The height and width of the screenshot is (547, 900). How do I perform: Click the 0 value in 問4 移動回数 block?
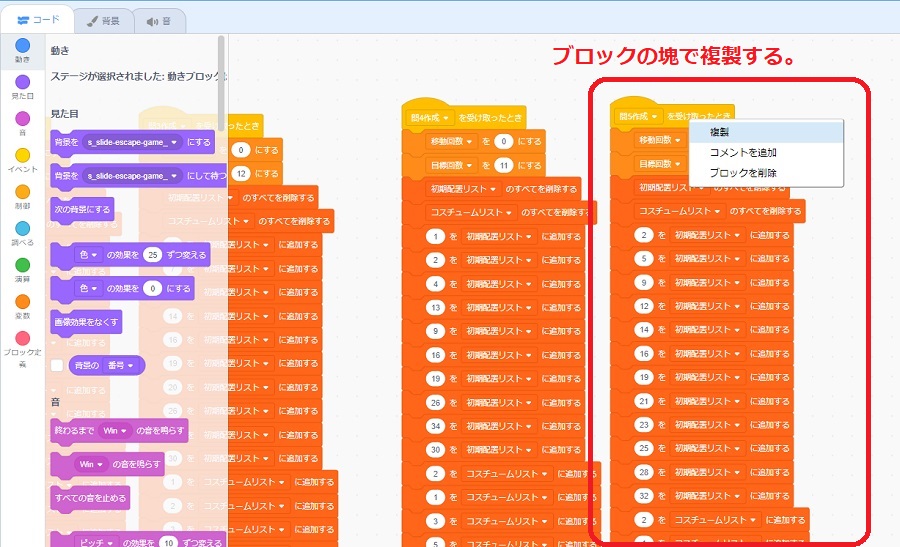(503, 141)
